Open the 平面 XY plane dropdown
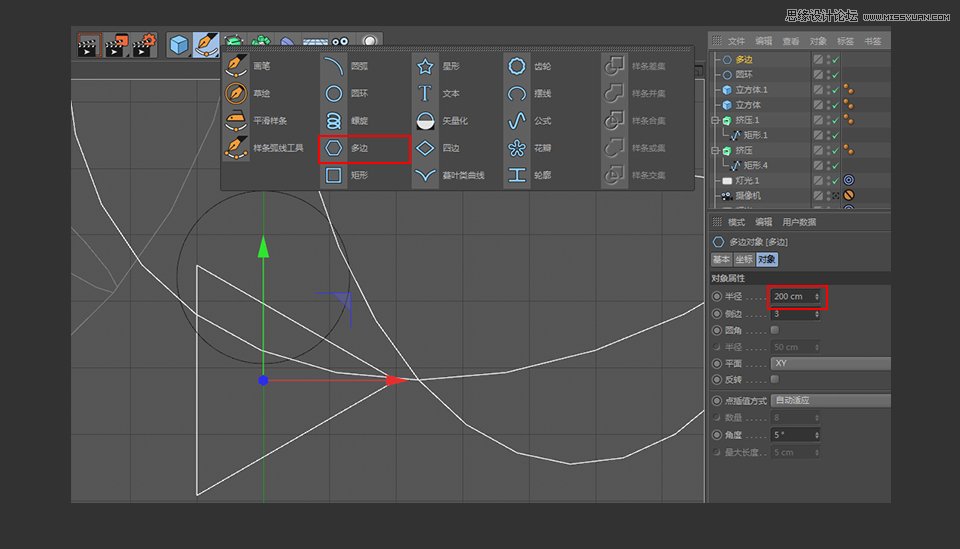960x549 pixels. [x=830, y=363]
